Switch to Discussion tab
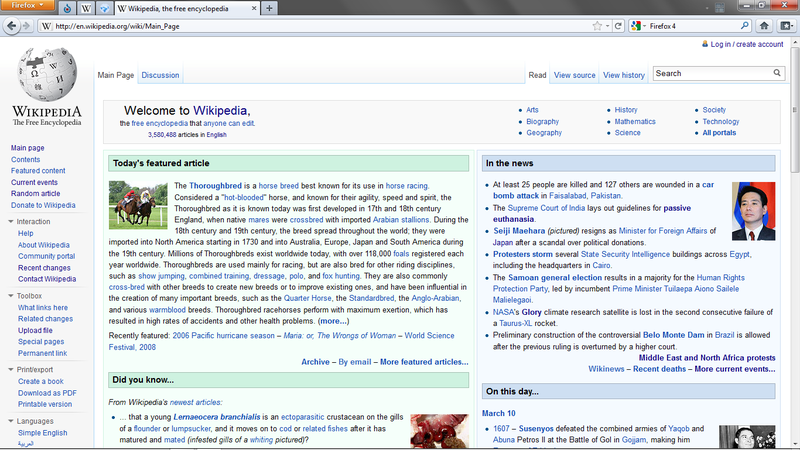Viewport: 800px width, 450px height. 160,75
